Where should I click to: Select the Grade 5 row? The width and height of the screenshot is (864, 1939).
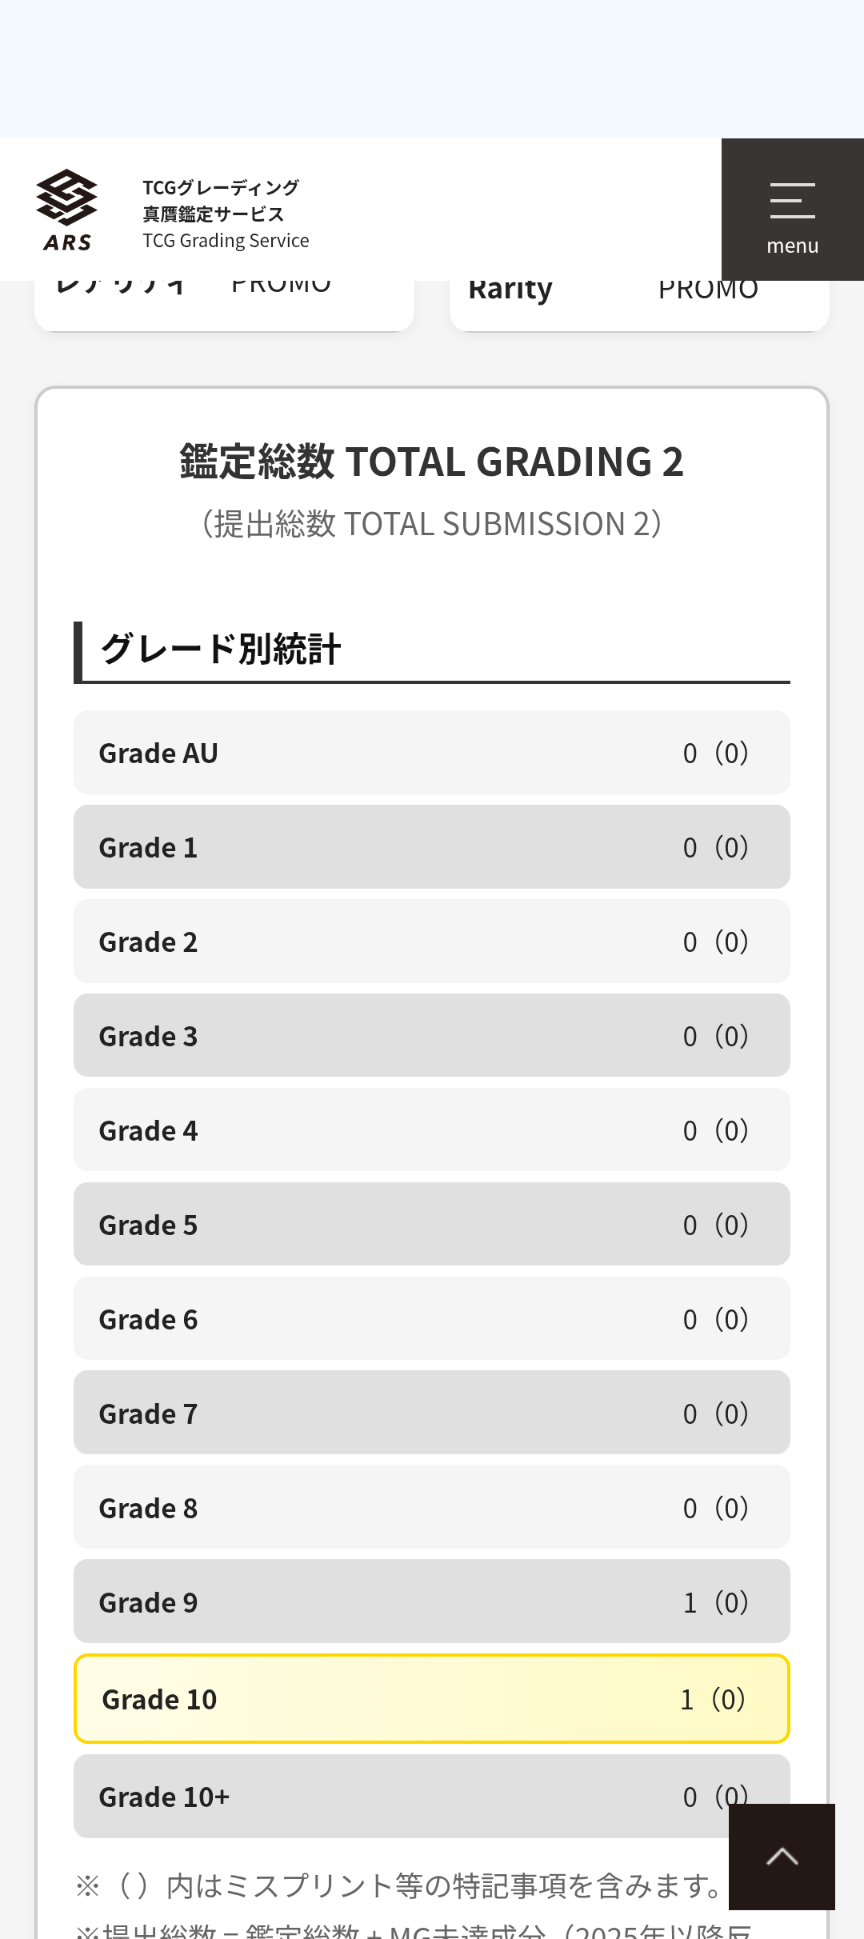pos(432,1225)
